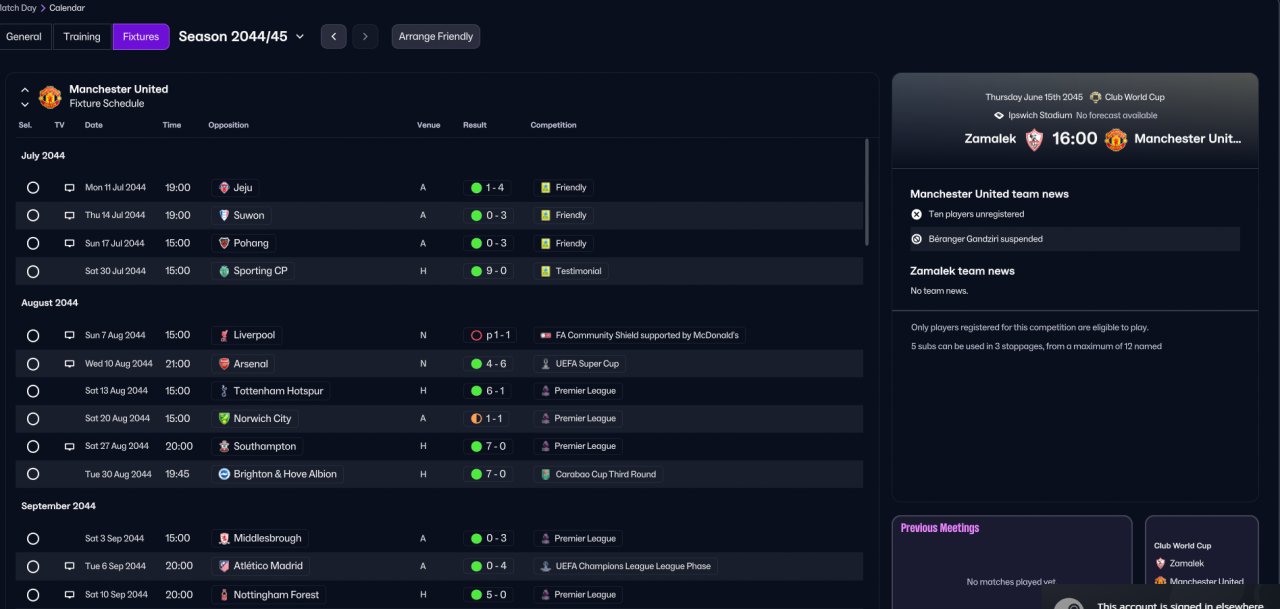The height and width of the screenshot is (609, 1280).
Task: Click the Liverpool club badge
Action: point(224,335)
